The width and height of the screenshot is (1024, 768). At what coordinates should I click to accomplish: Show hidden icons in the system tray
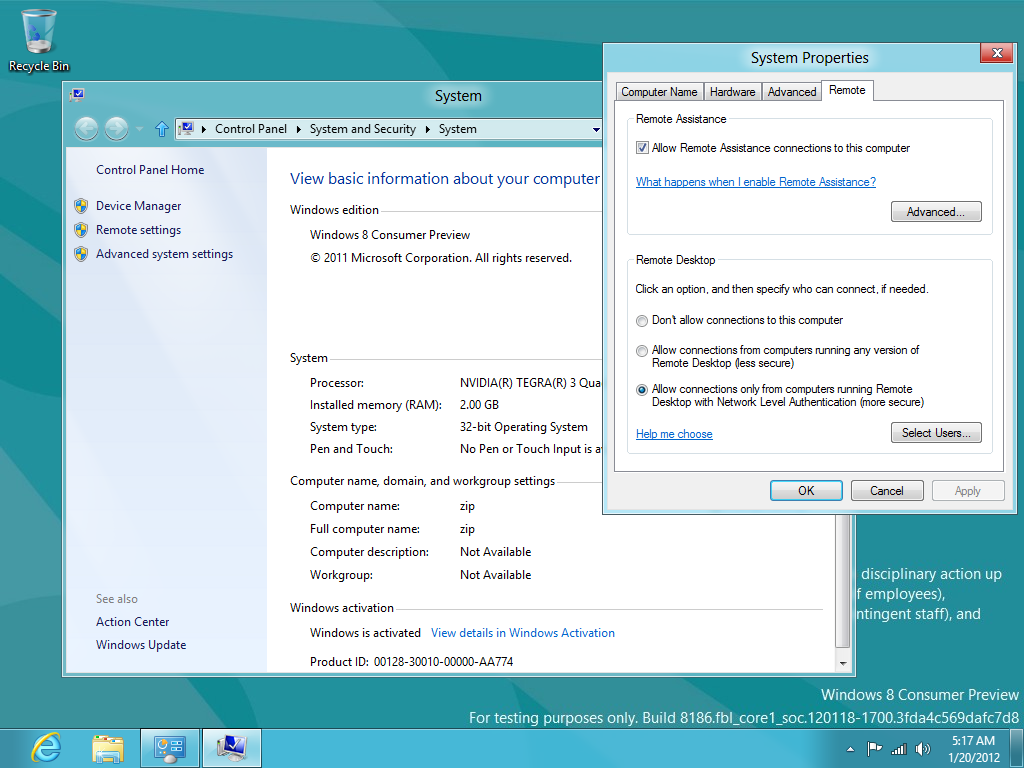(850, 748)
